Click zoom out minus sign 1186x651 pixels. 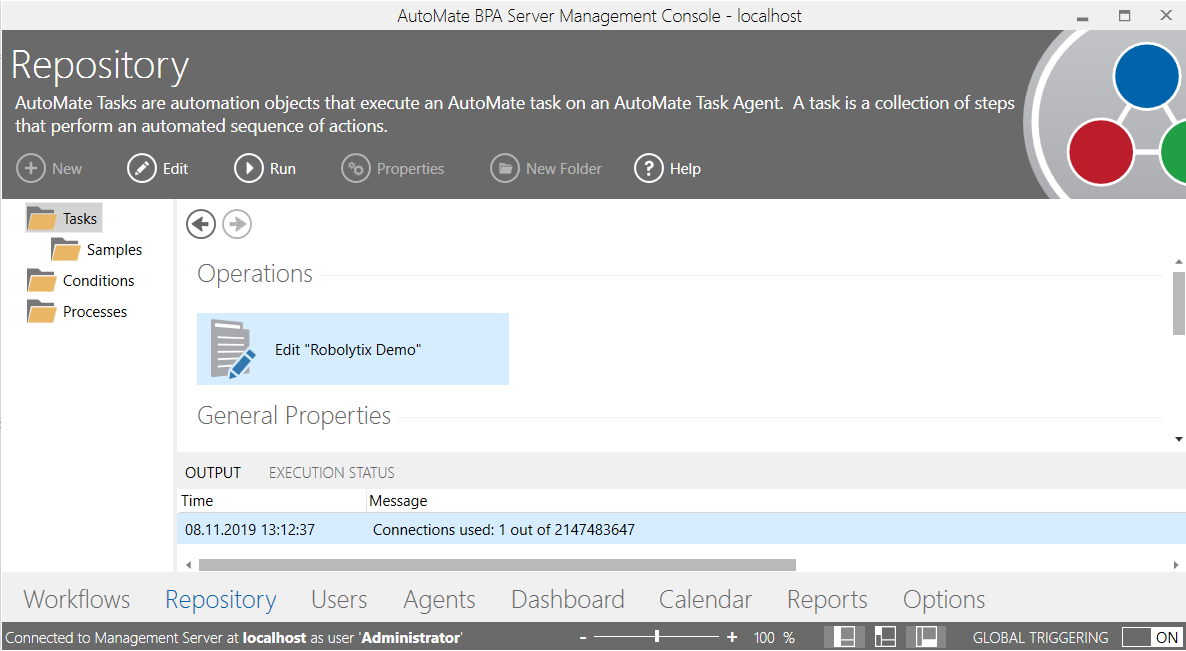click(x=585, y=637)
